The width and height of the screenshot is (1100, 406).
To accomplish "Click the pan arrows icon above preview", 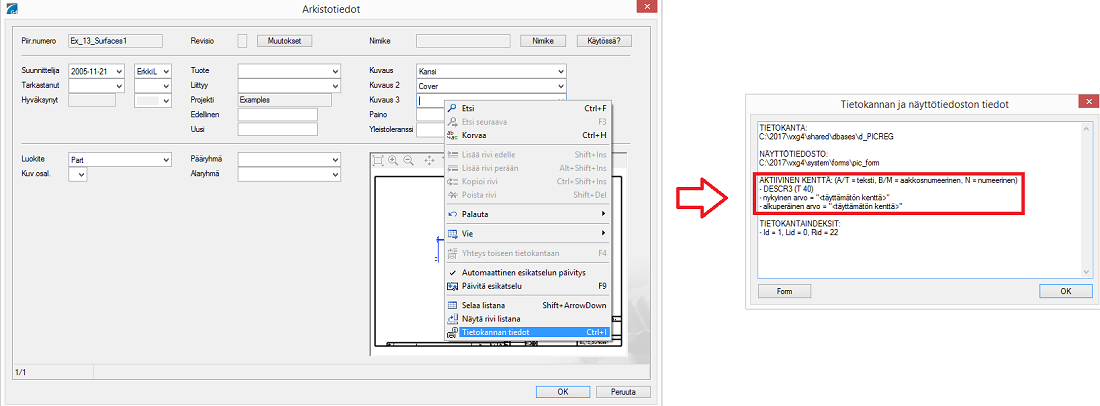I will [429, 161].
